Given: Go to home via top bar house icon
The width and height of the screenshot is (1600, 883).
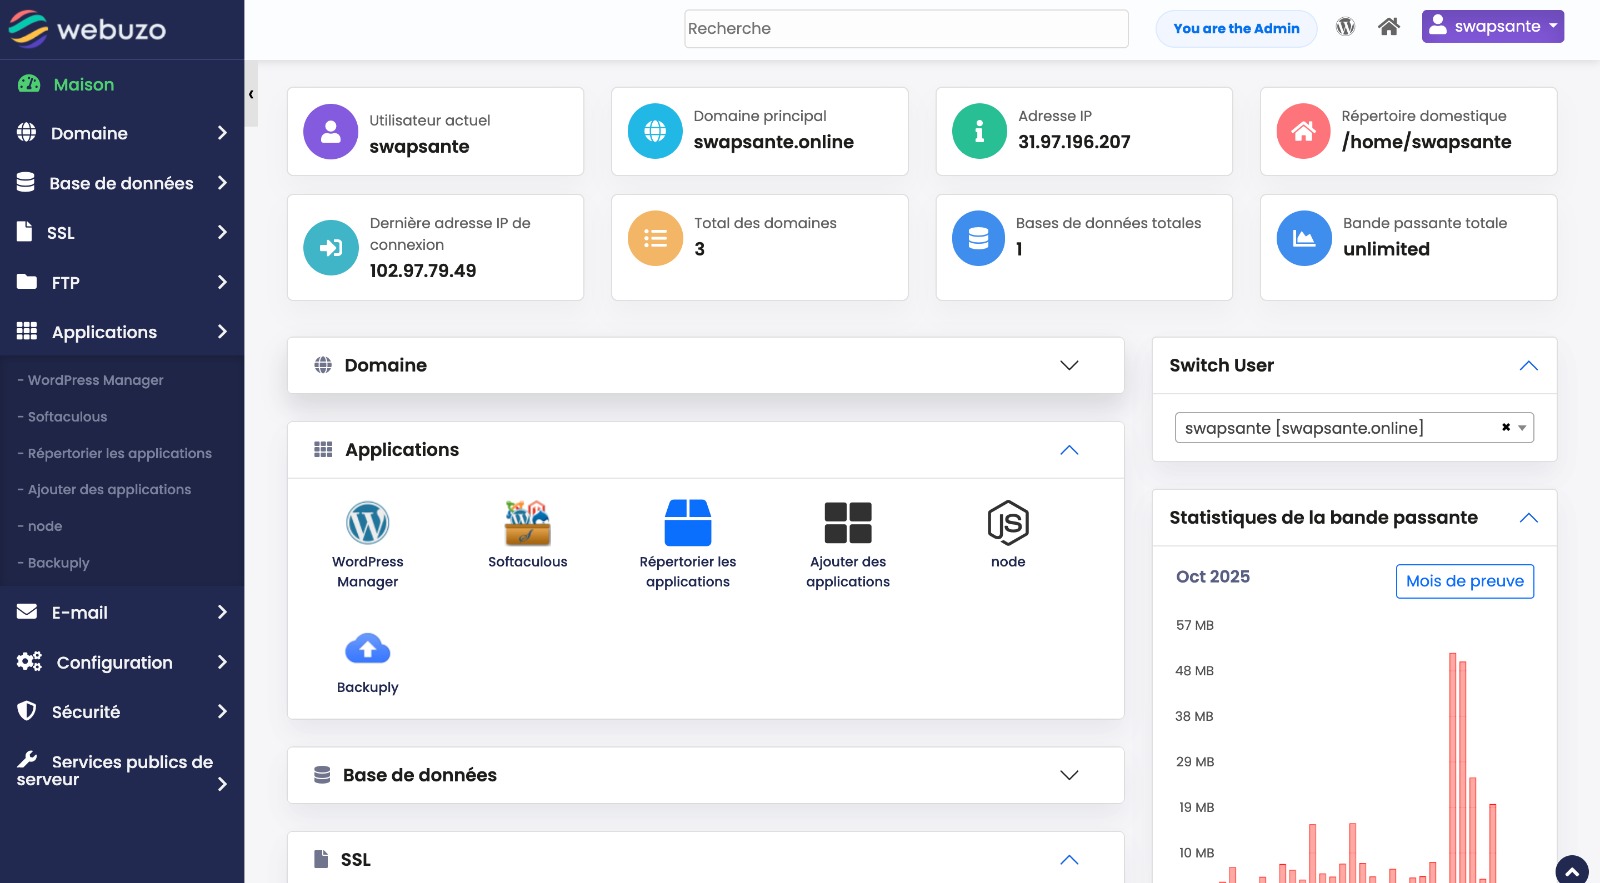Looking at the screenshot, I should click(1388, 27).
